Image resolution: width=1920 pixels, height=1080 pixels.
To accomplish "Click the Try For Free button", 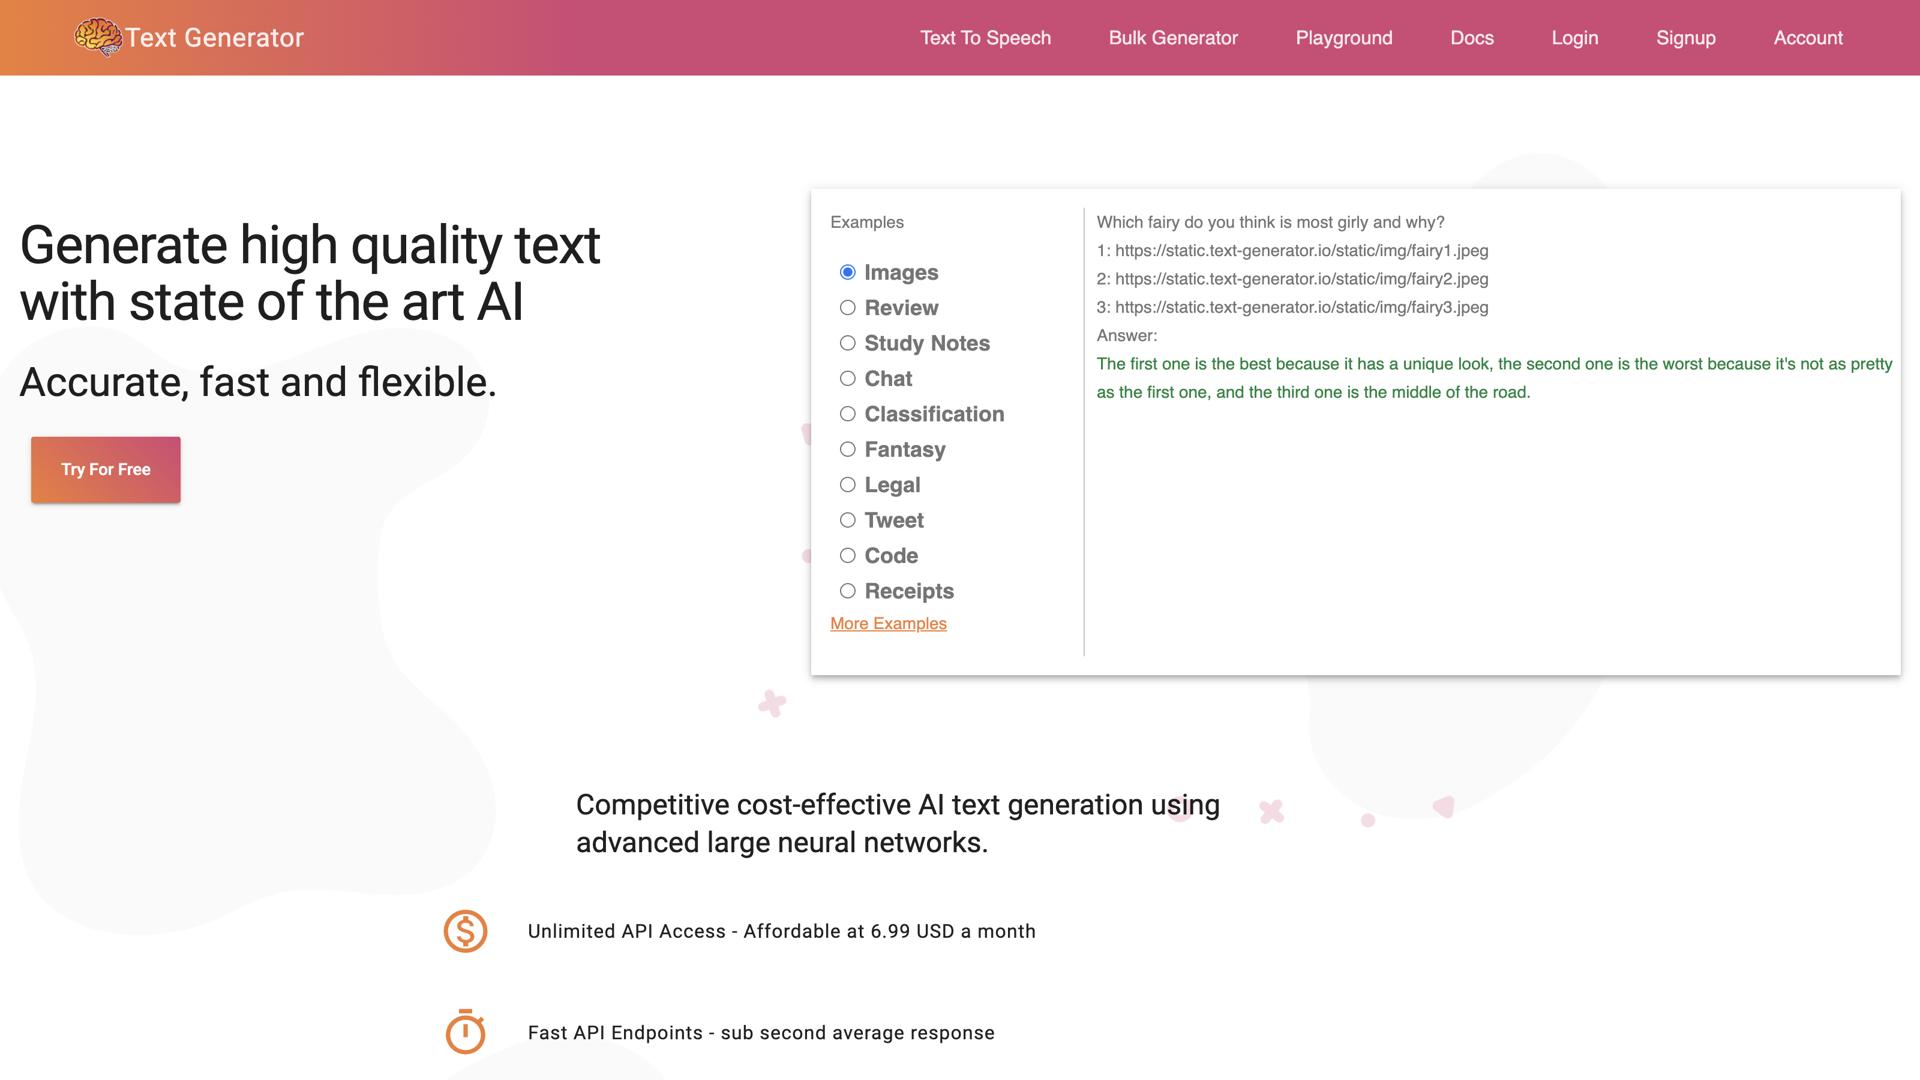I will pos(105,469).
